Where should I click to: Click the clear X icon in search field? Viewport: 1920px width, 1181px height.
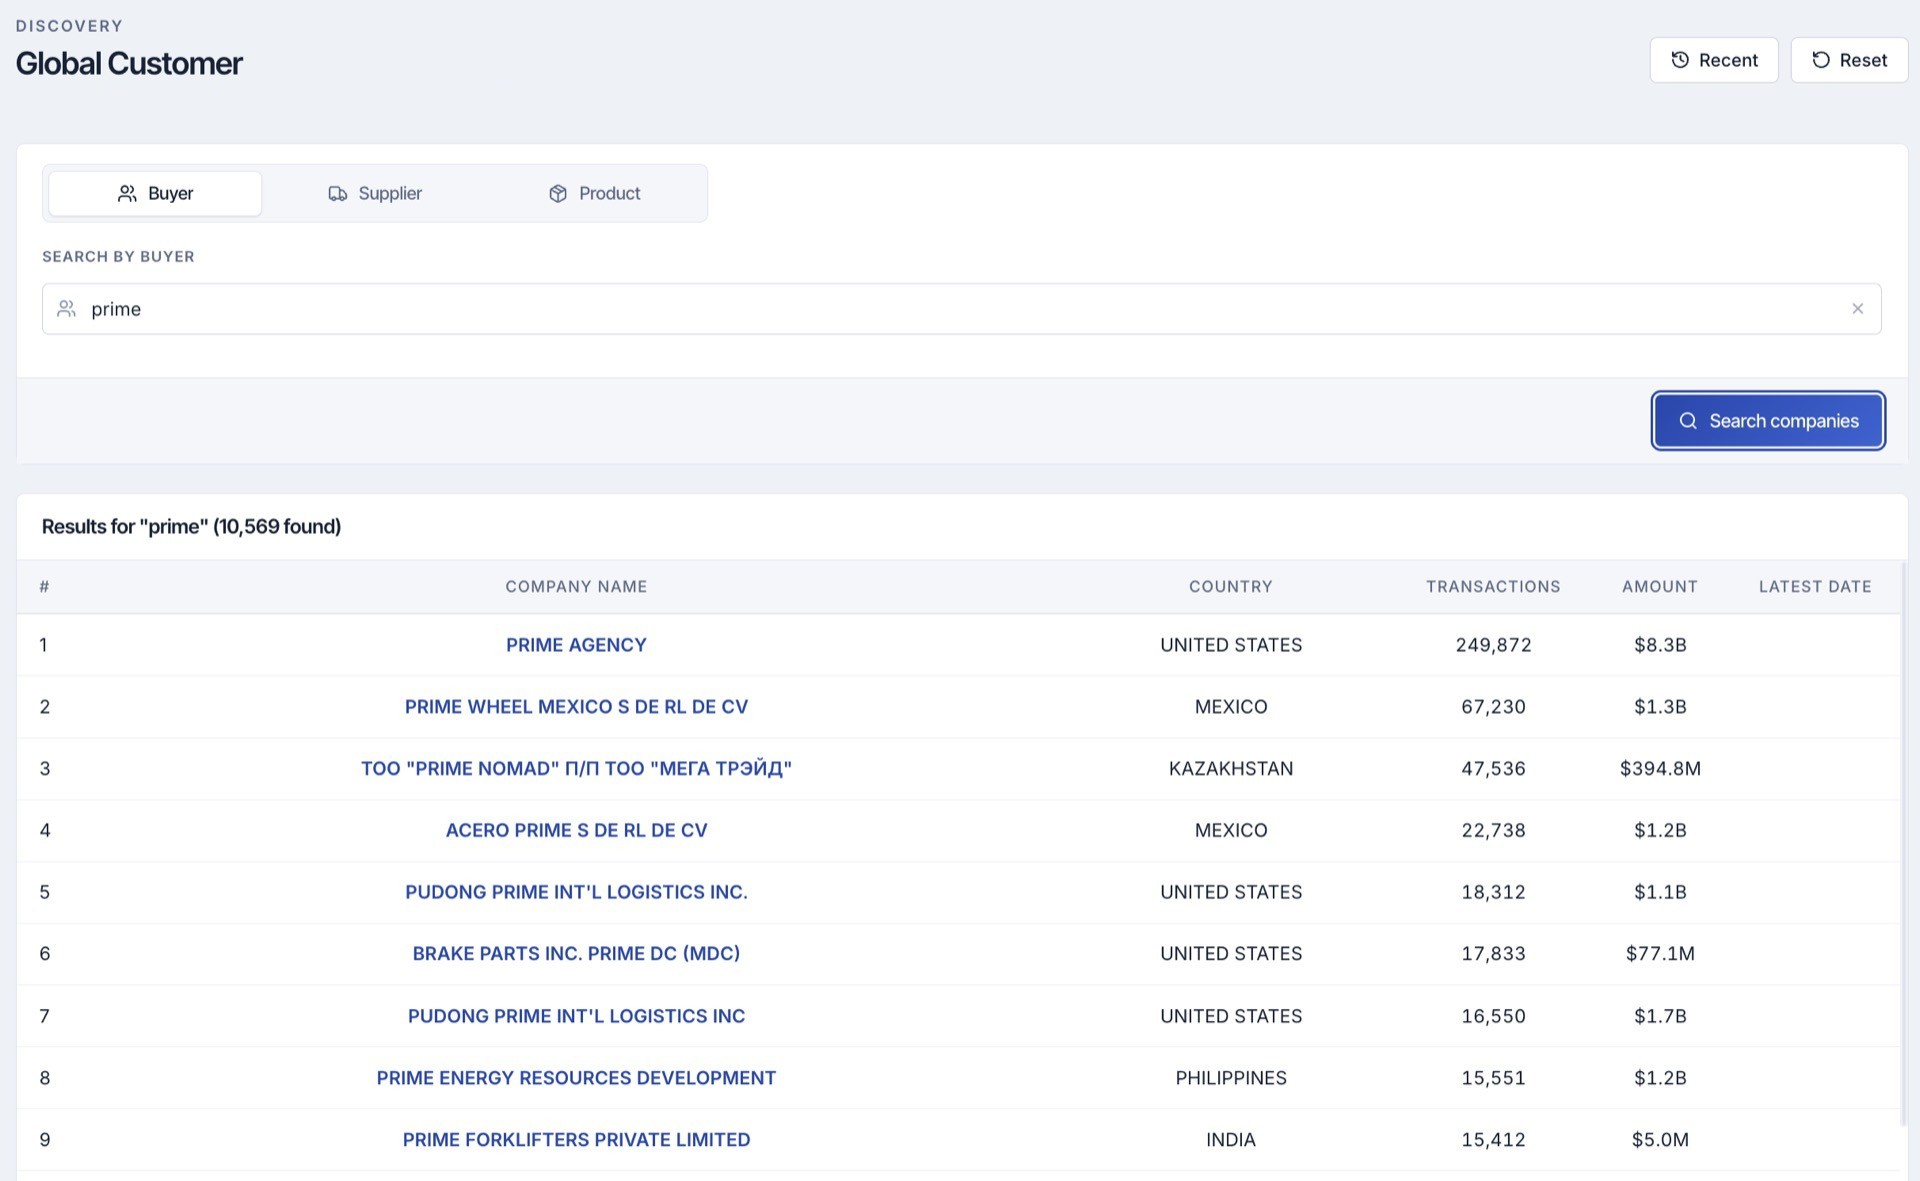click(1857, 309)
